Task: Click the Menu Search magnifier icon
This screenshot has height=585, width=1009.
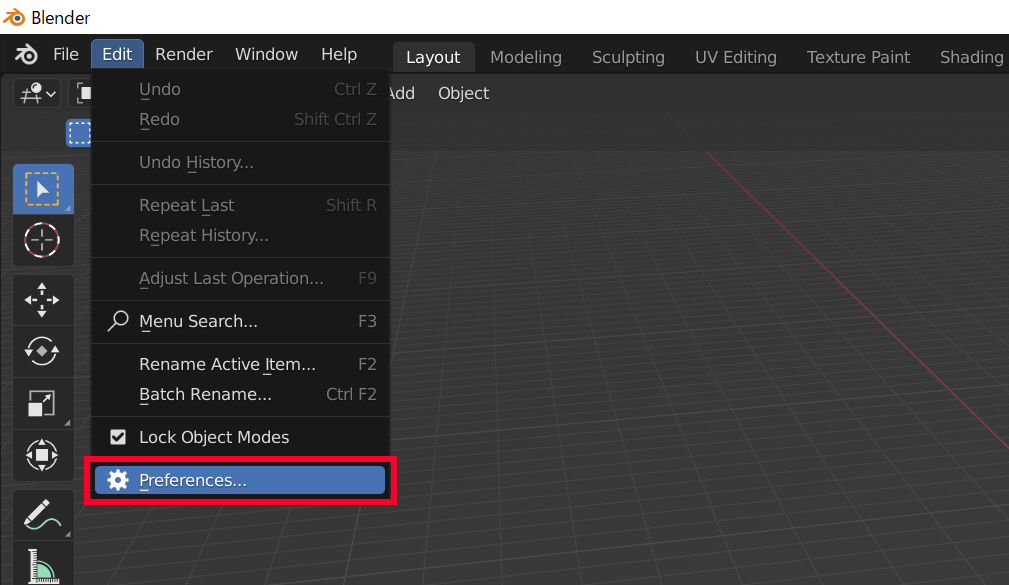Action: [117, 322]
